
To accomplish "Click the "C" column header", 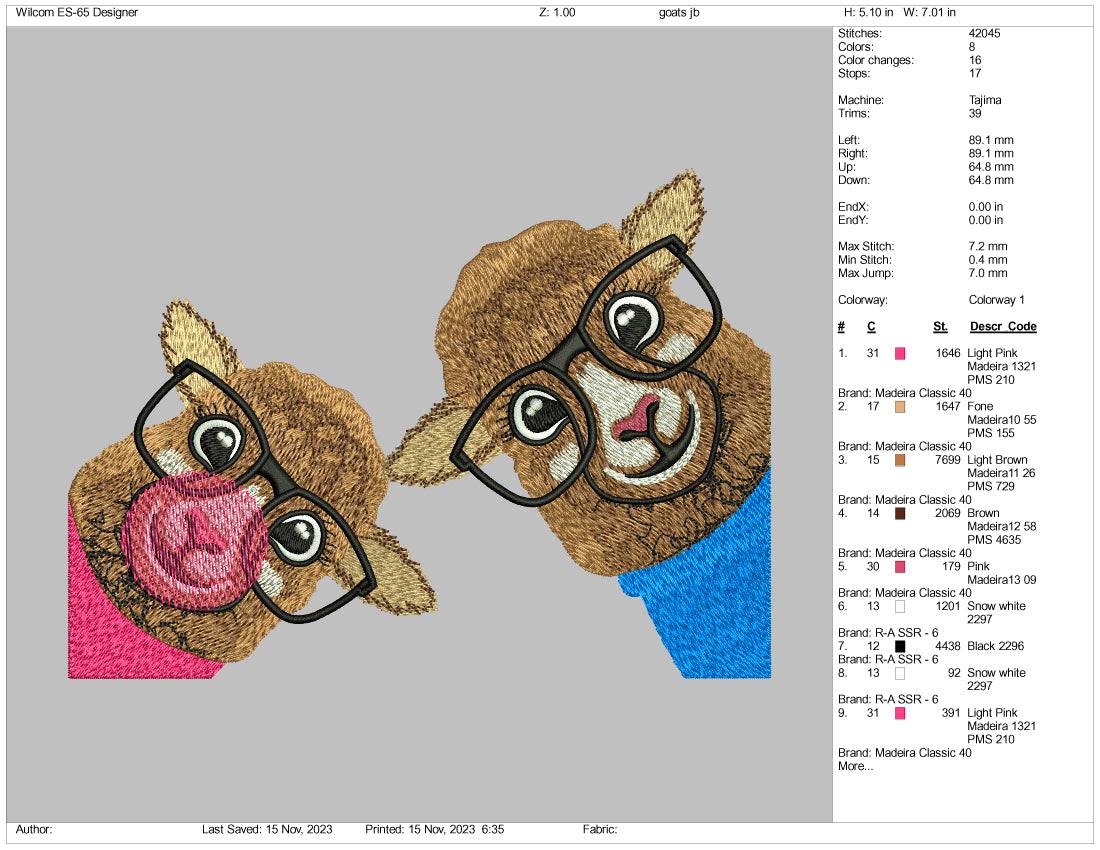I will click(x=871, y=327).
